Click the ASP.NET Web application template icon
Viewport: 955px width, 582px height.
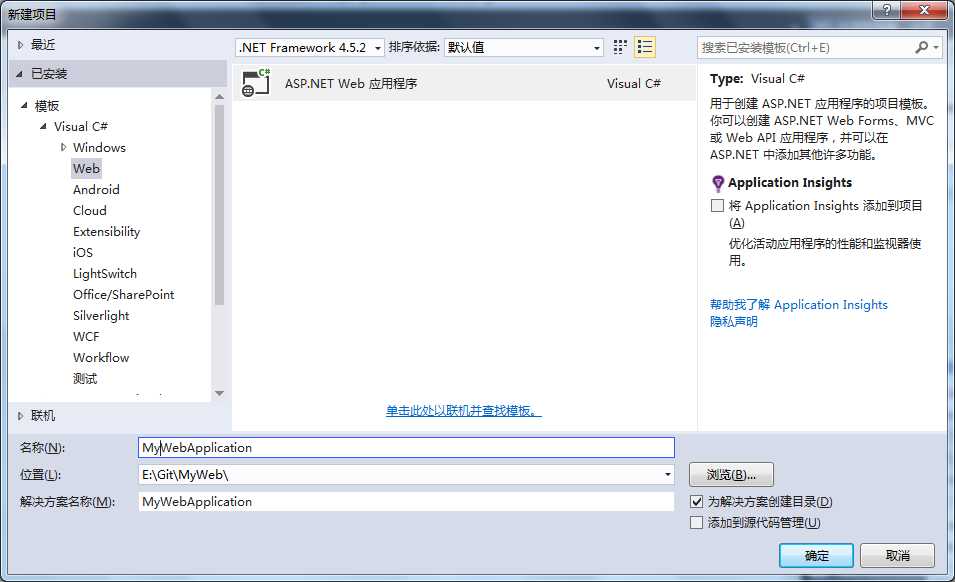(x=256, y=83)
